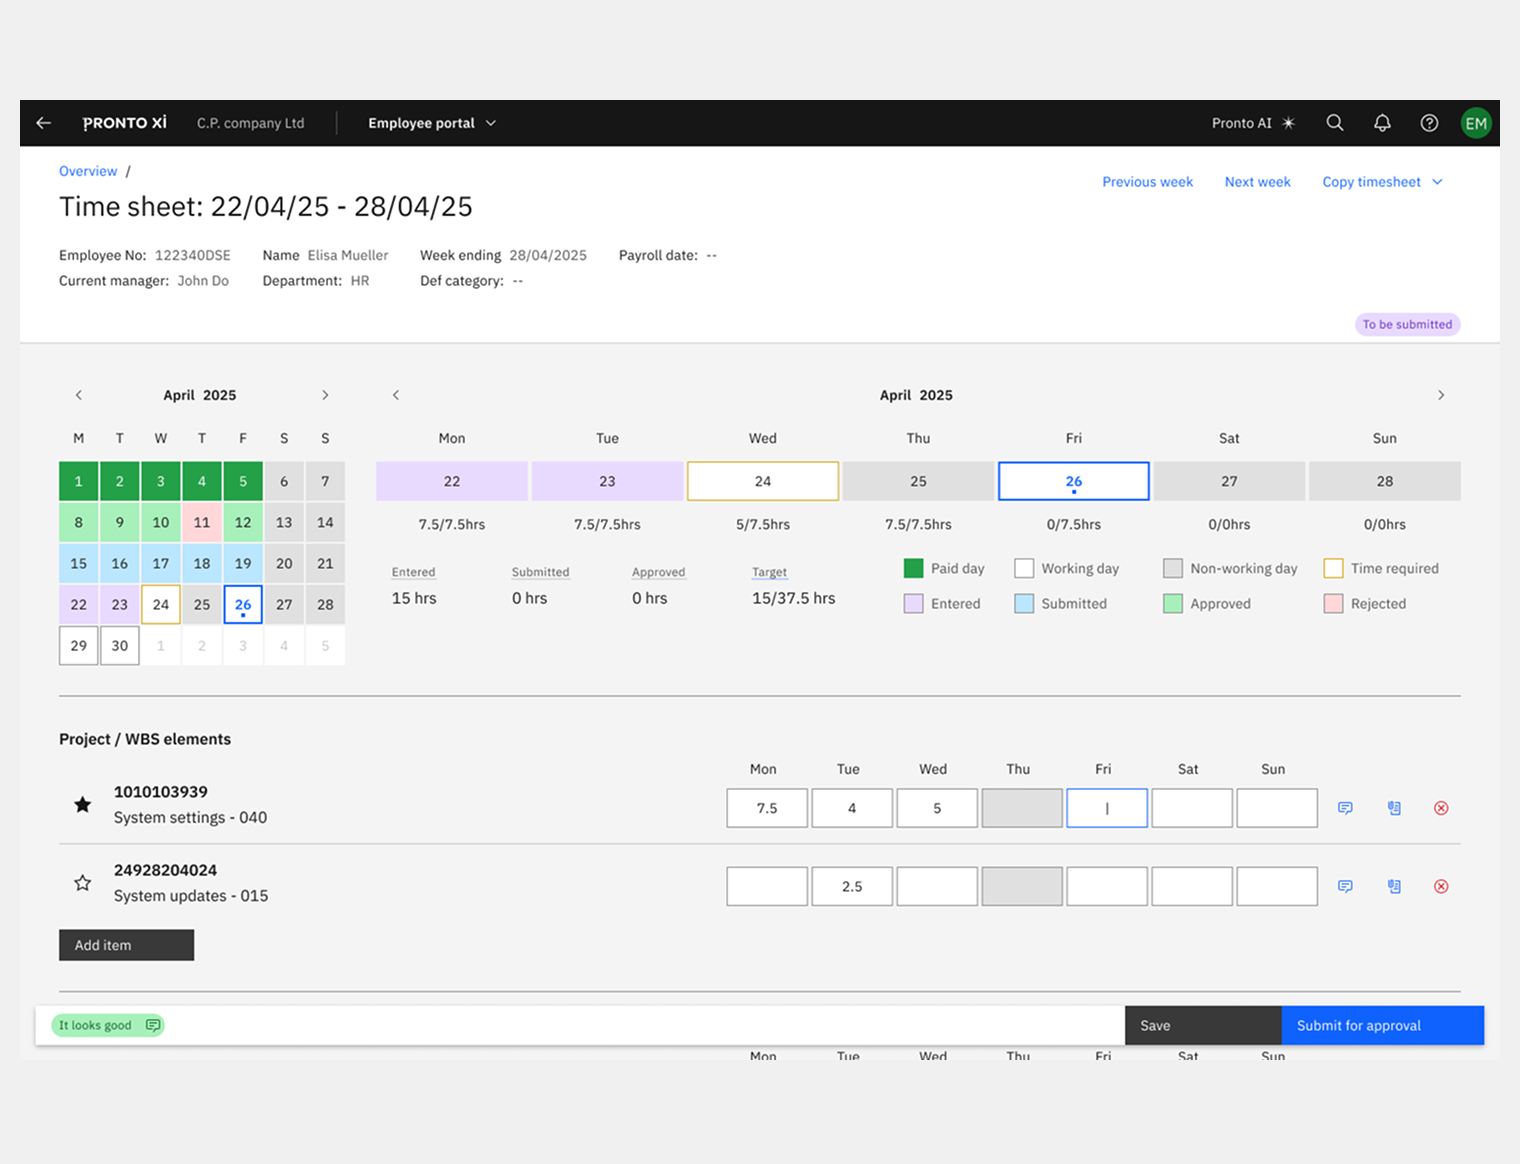
Task: Click the Rejected legend color swatch
Action: (1333, 604)
